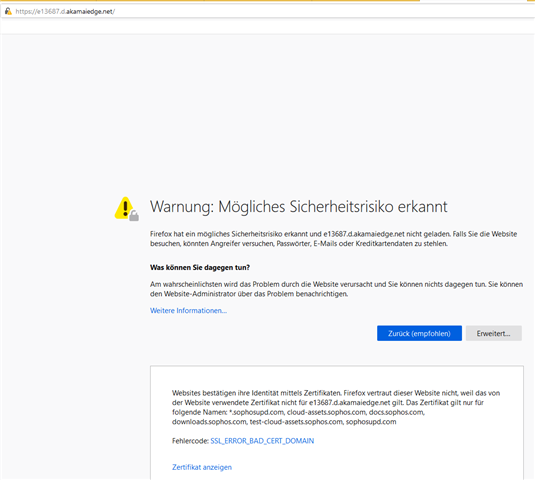The image size is (535, 480).
Task: Click the Website-Administrator advice paragraph
Action: [x=336, y=289]
